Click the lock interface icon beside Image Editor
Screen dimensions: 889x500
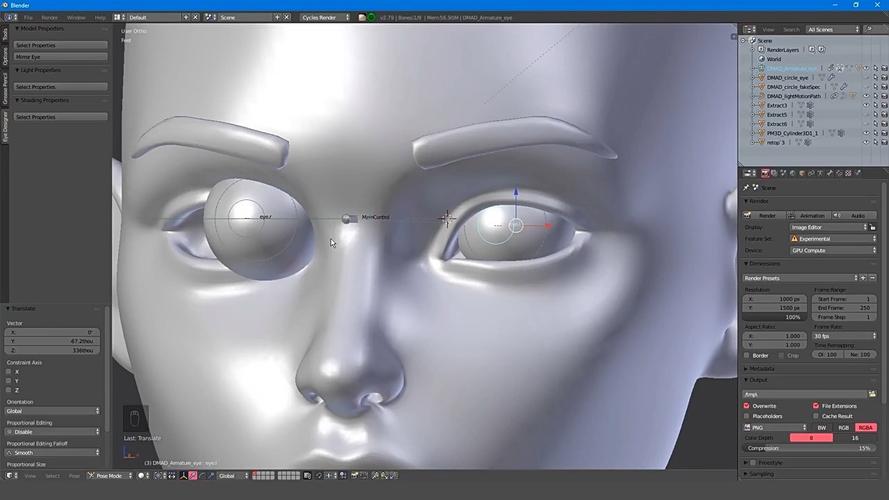coord(873,227)
